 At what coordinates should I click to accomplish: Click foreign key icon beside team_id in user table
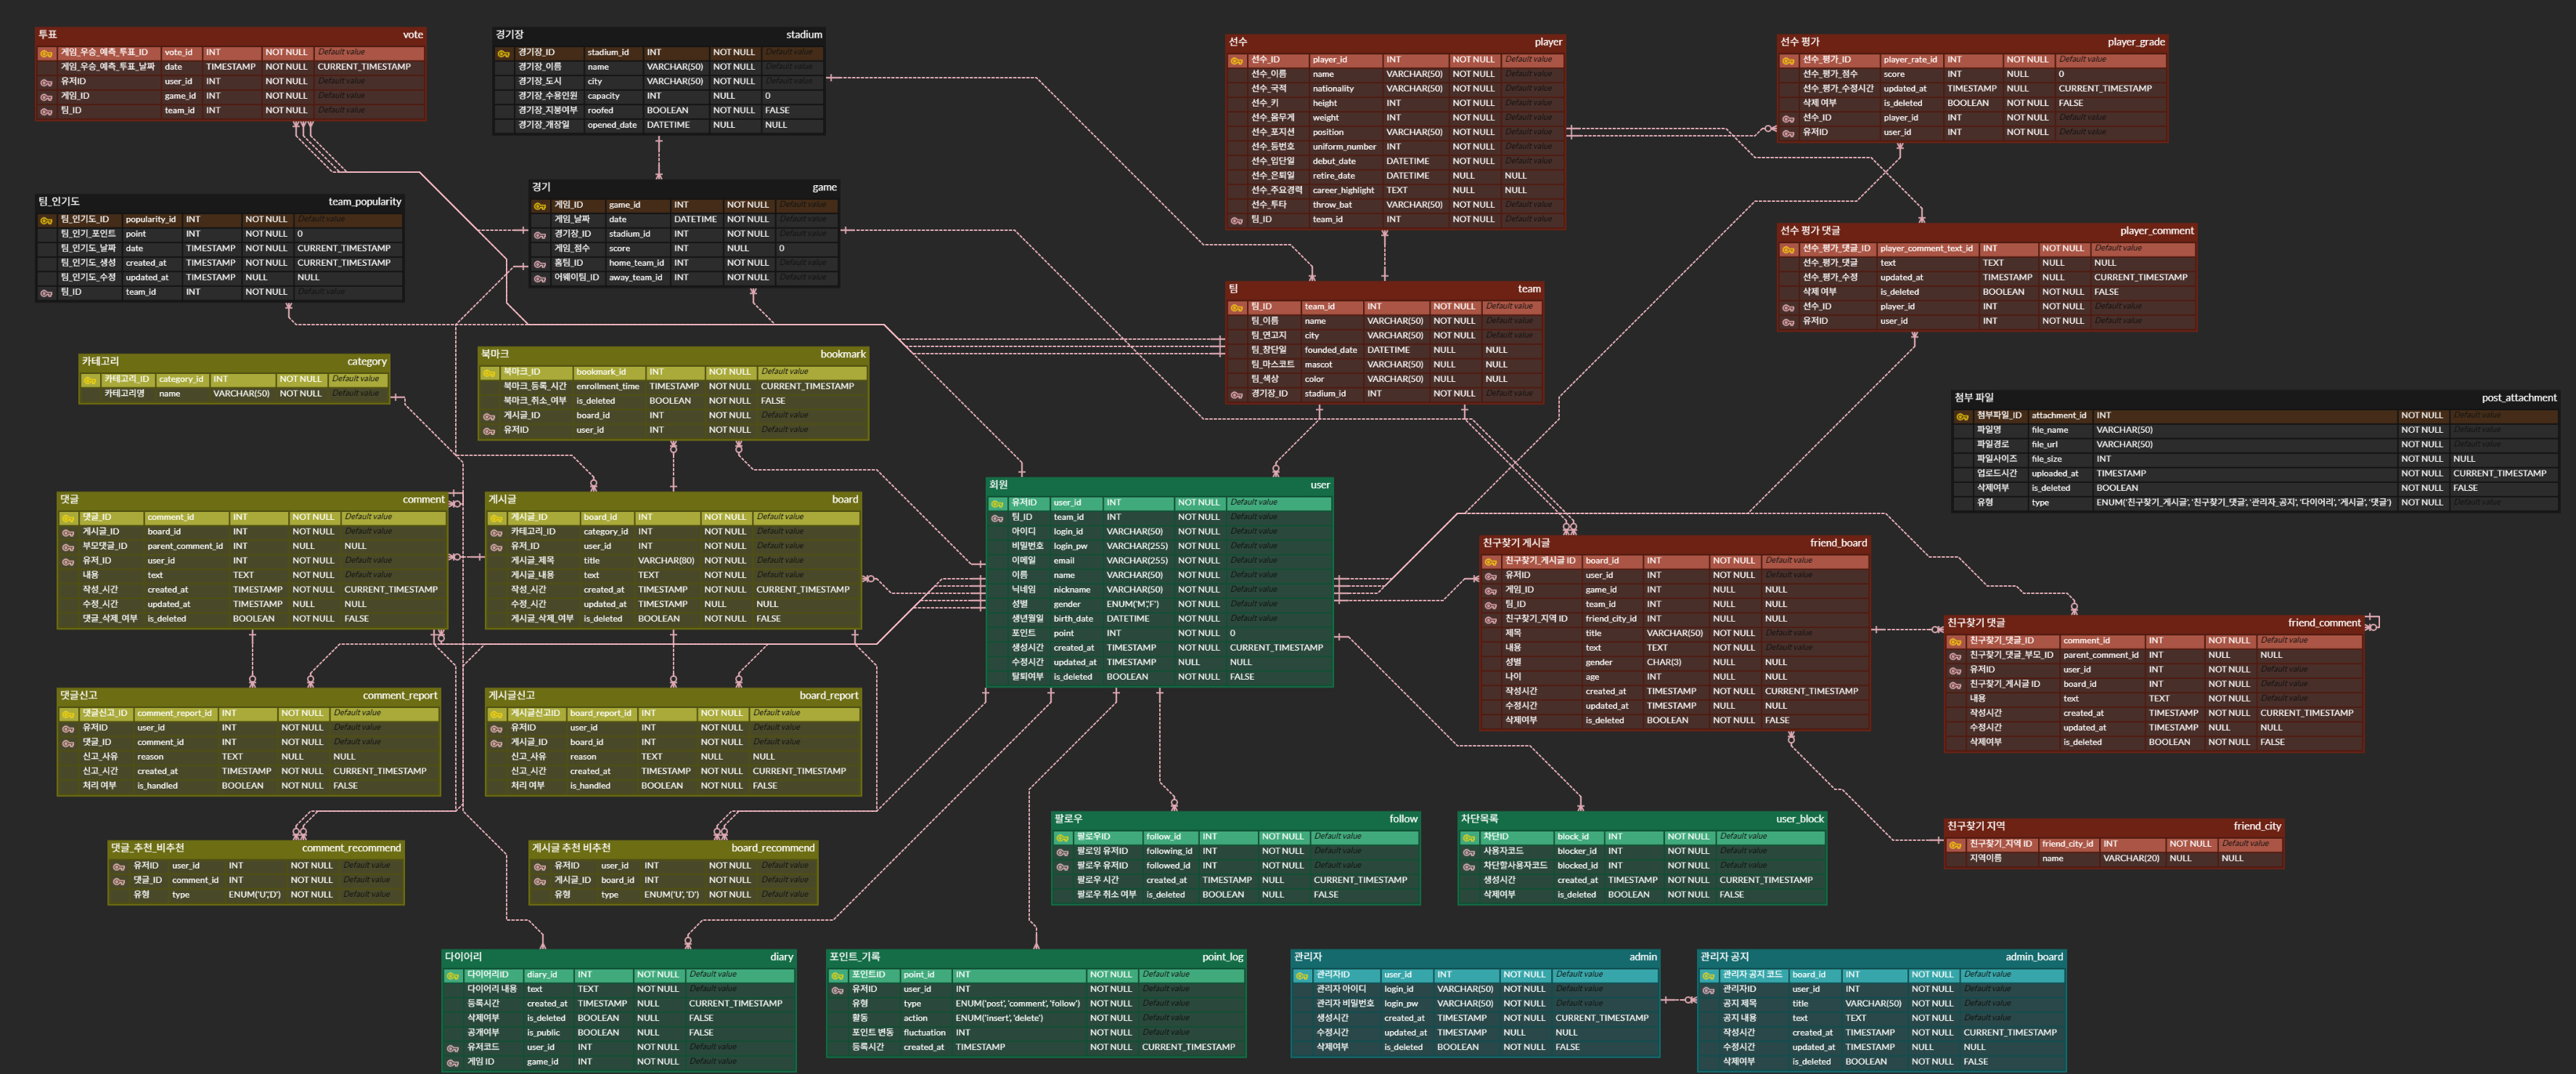[x=997, y=518]
